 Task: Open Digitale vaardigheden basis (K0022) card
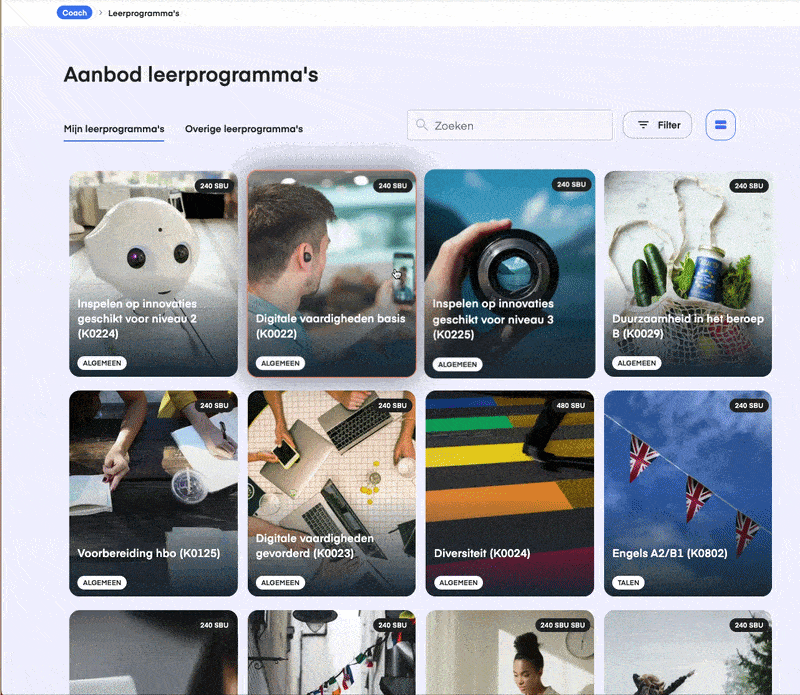tap(332, 274)
